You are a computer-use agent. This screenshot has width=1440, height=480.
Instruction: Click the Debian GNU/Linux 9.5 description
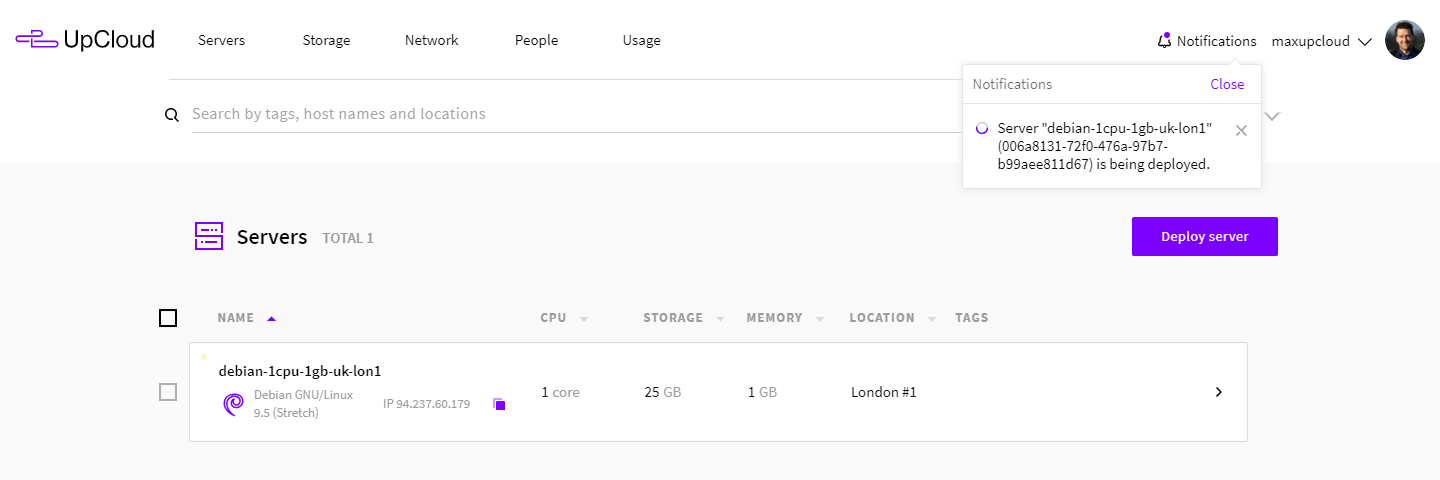pos(304,404)
